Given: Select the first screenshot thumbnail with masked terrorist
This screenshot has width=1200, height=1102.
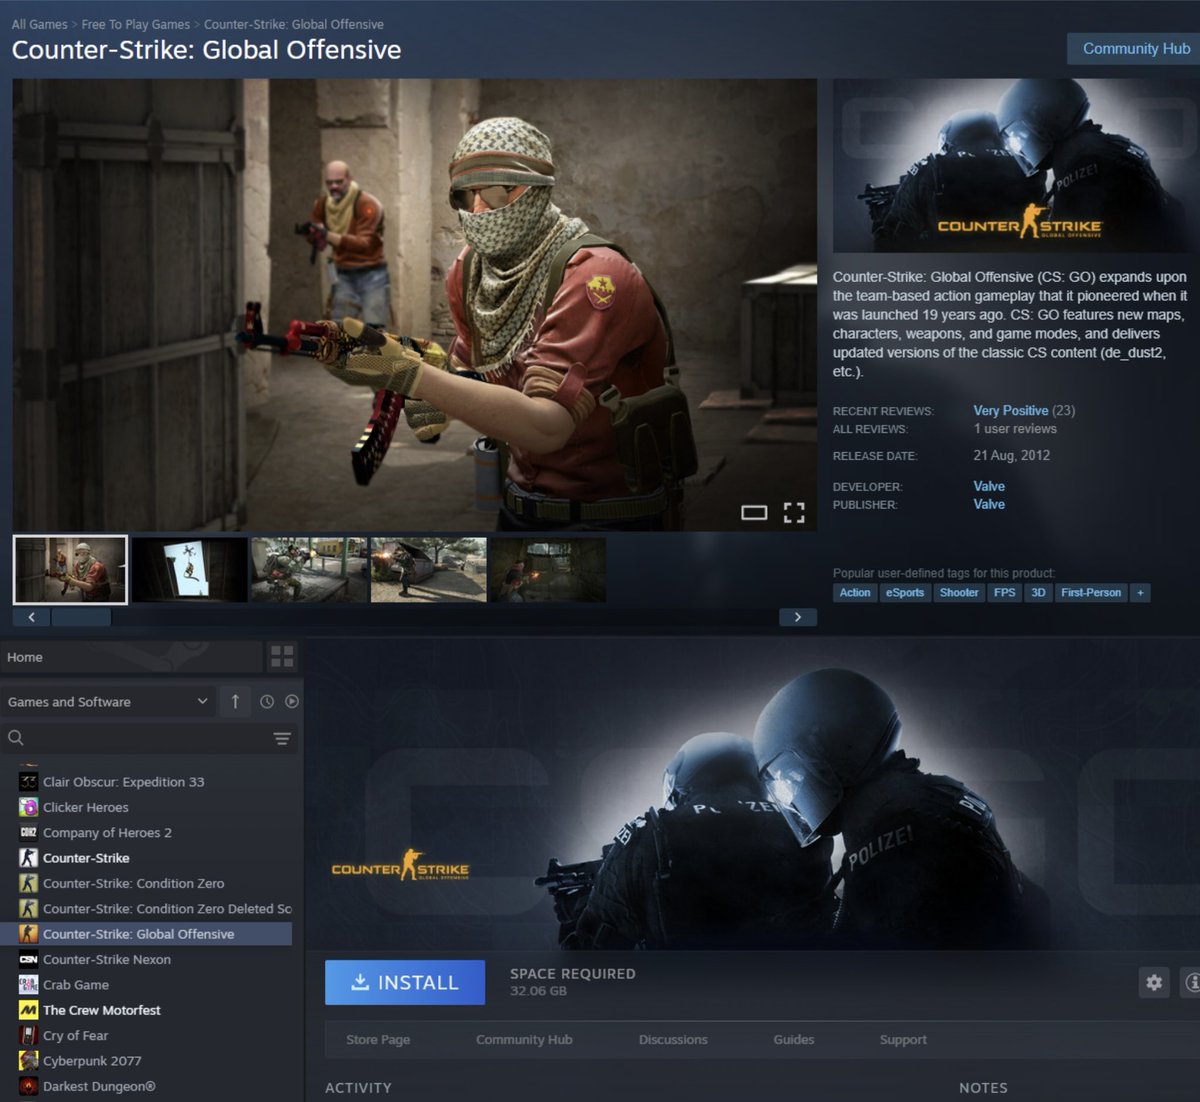Looking at the screenshot, I should (x=70, y=569).
